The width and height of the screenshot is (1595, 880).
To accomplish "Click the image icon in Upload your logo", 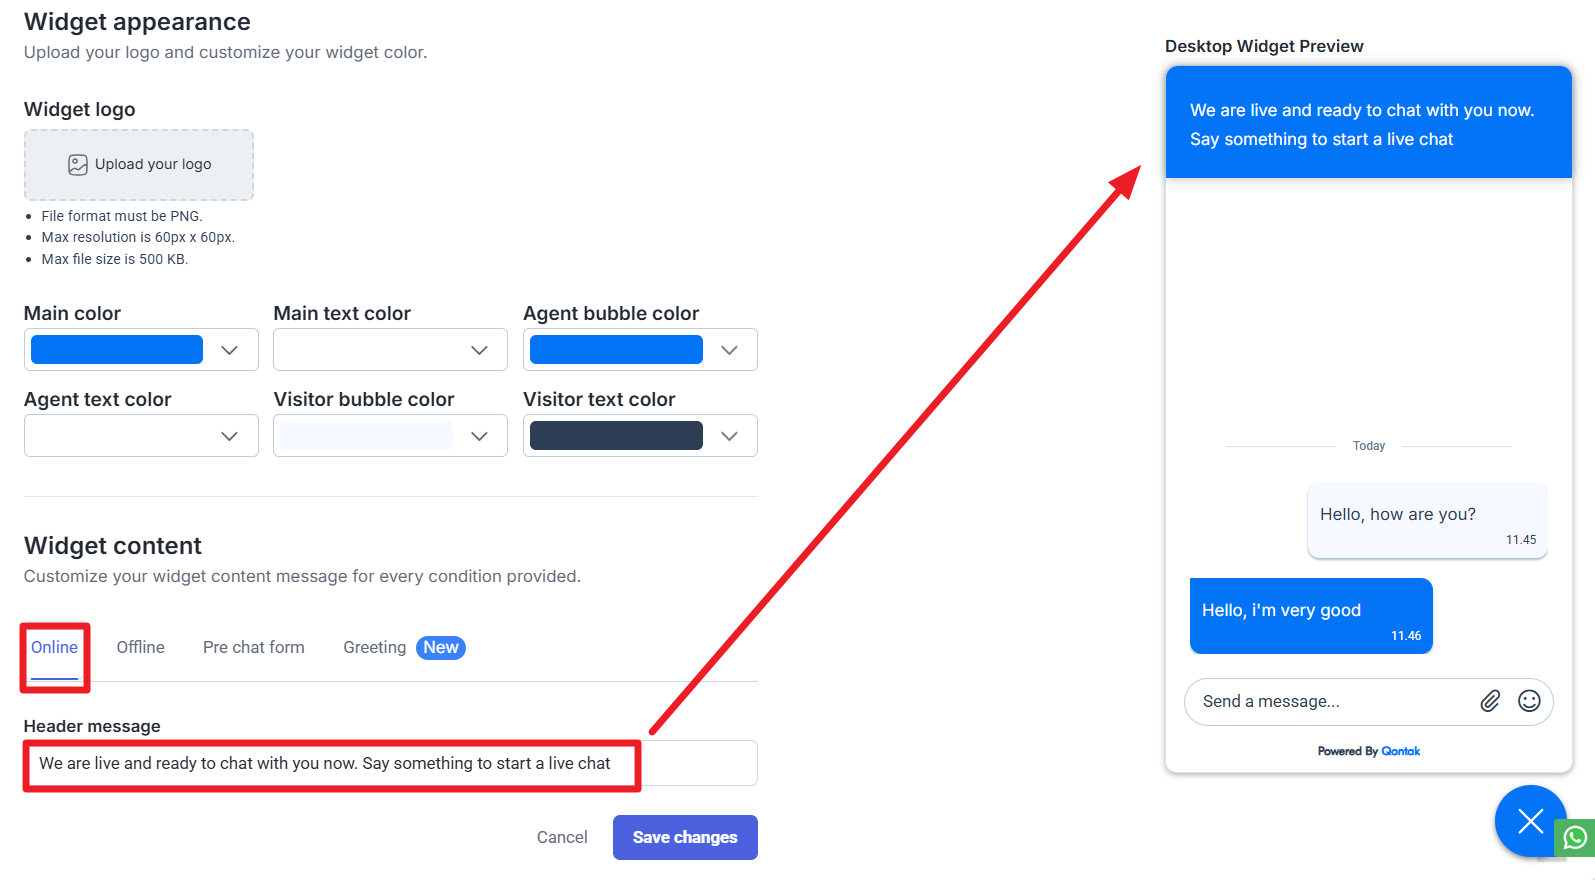I will 77,165.
